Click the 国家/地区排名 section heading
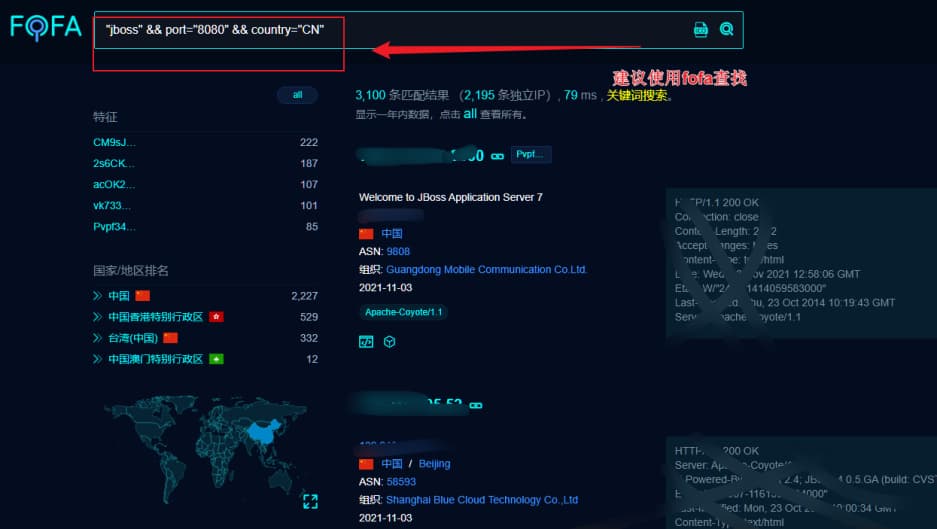 (131, 271)
